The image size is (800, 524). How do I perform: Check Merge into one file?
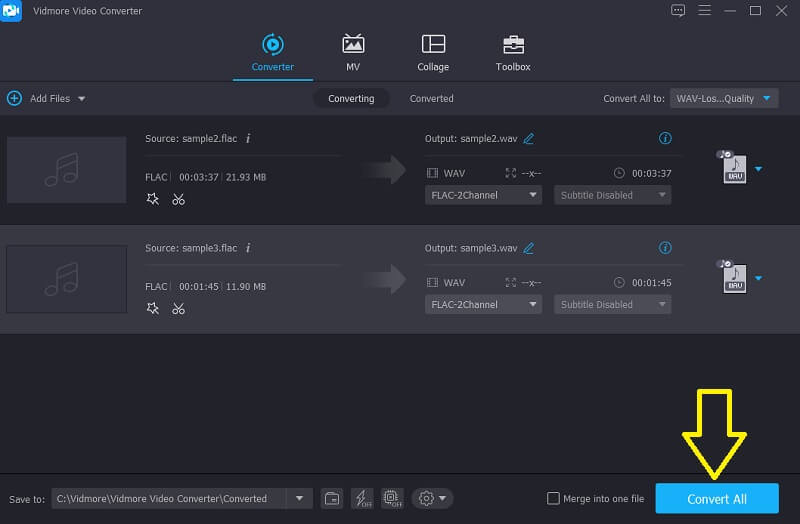(x=553, y=498)
